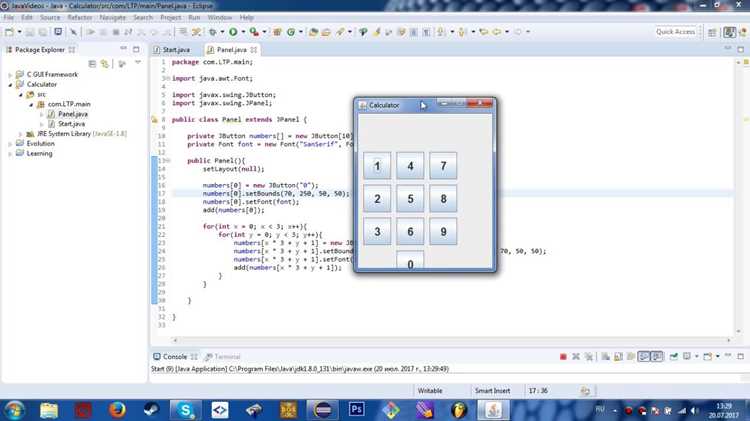Collapse All in Package Explorer toolbar
This screenshot has height=421, width=750.
[x=92, y=64]
